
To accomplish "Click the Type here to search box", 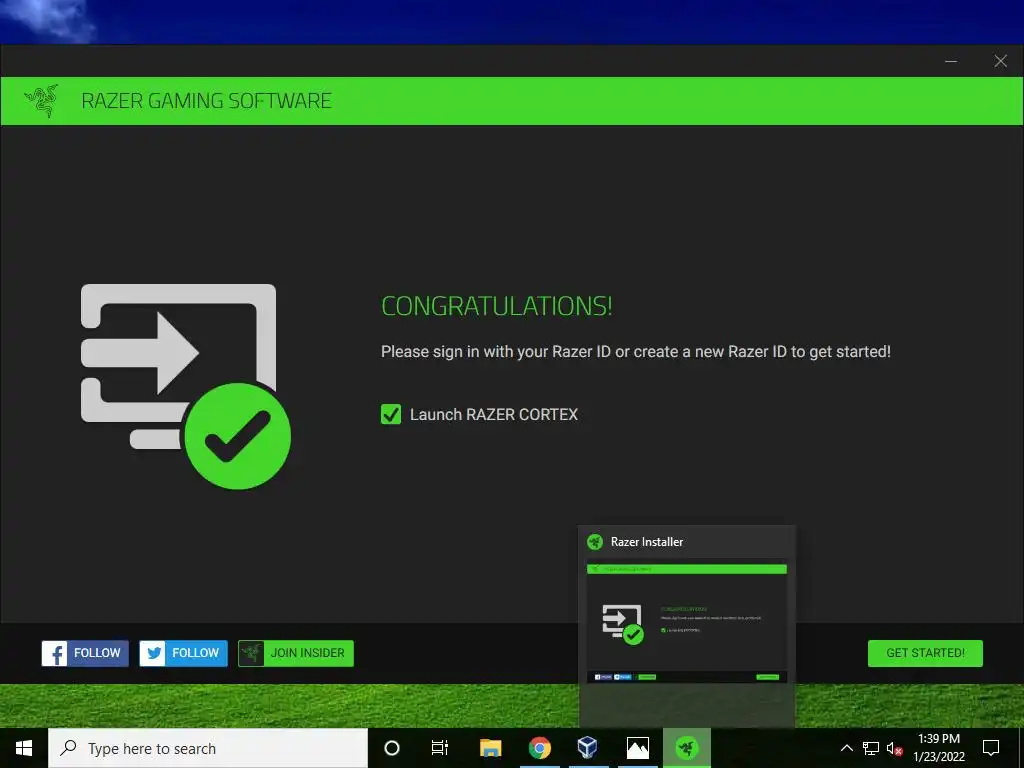I will (x=208, y=748).
